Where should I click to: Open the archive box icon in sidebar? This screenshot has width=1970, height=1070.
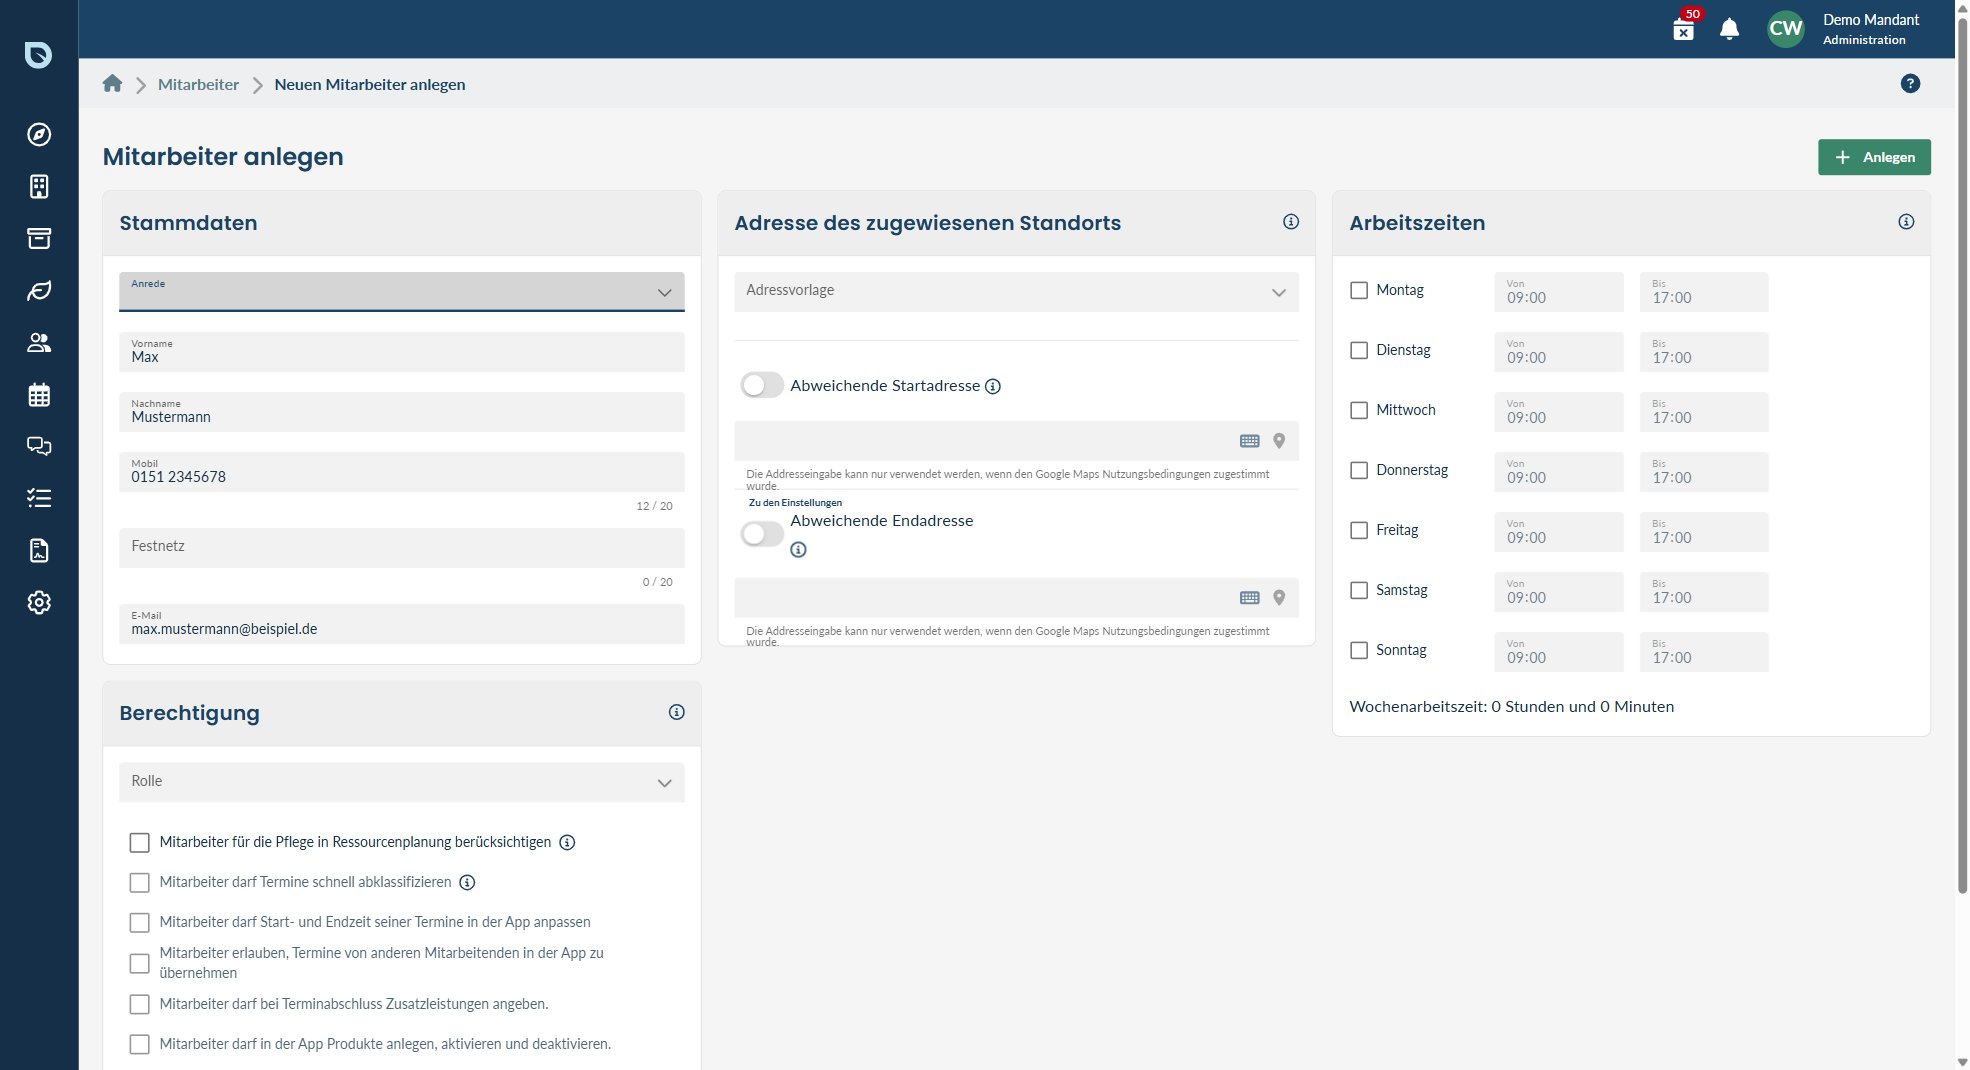(39, 238)
